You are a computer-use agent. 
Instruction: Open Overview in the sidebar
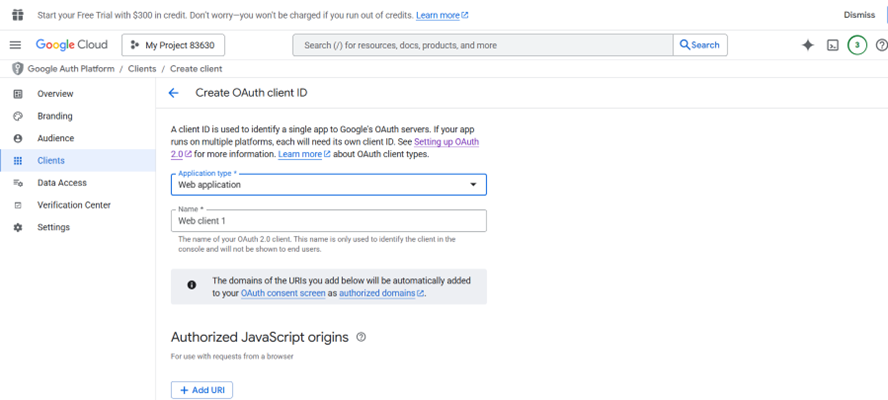(x=78, y=94)
